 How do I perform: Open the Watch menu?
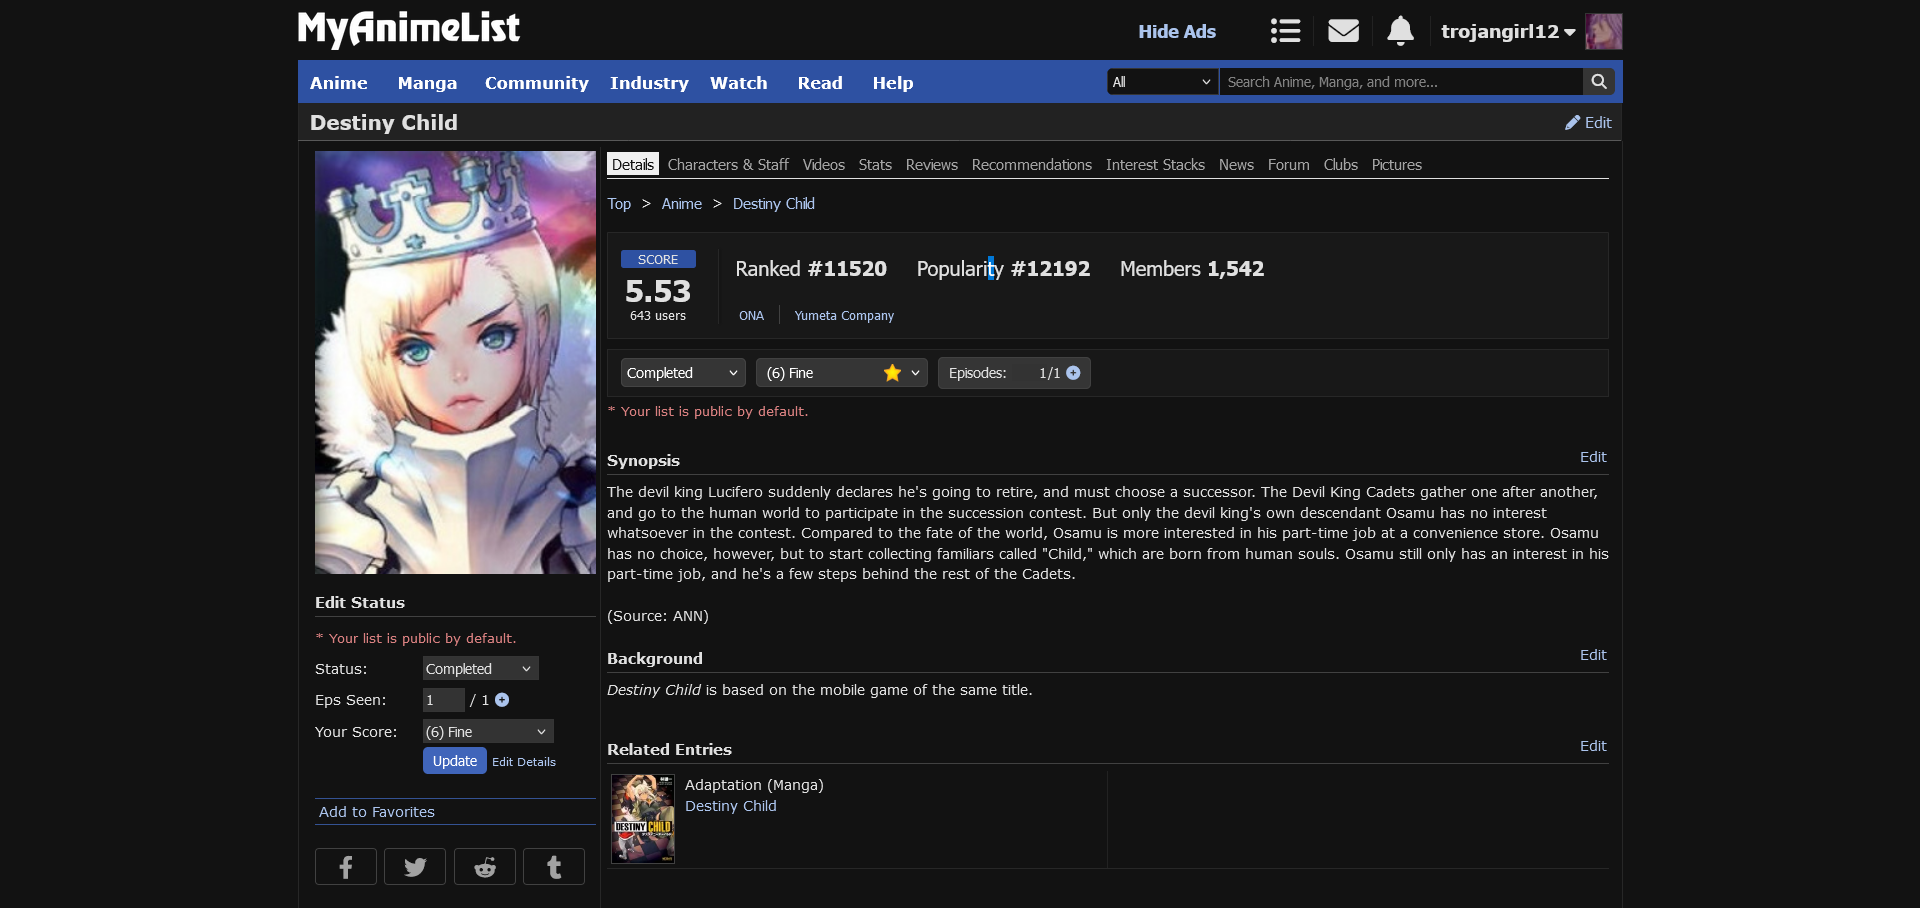pyautogui.click(x=739, y=83)
